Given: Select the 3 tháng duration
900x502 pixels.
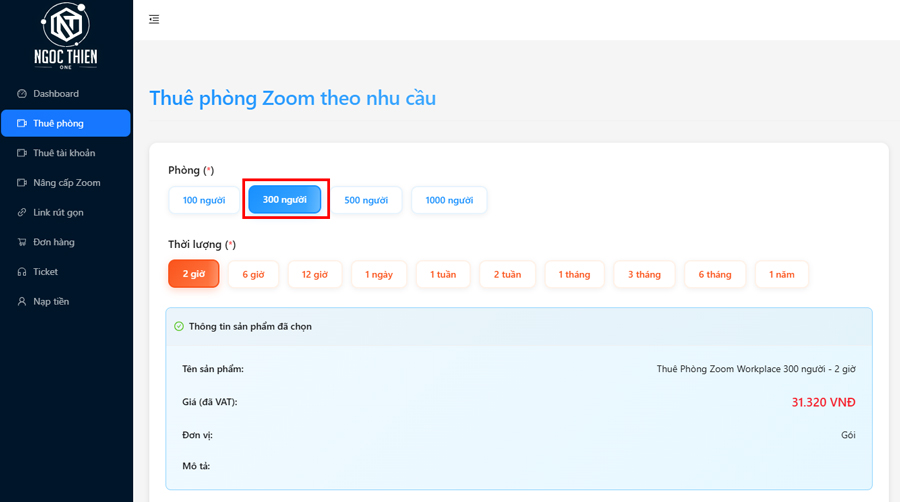Looking at the screenshot, I should [x=644, y=274].
